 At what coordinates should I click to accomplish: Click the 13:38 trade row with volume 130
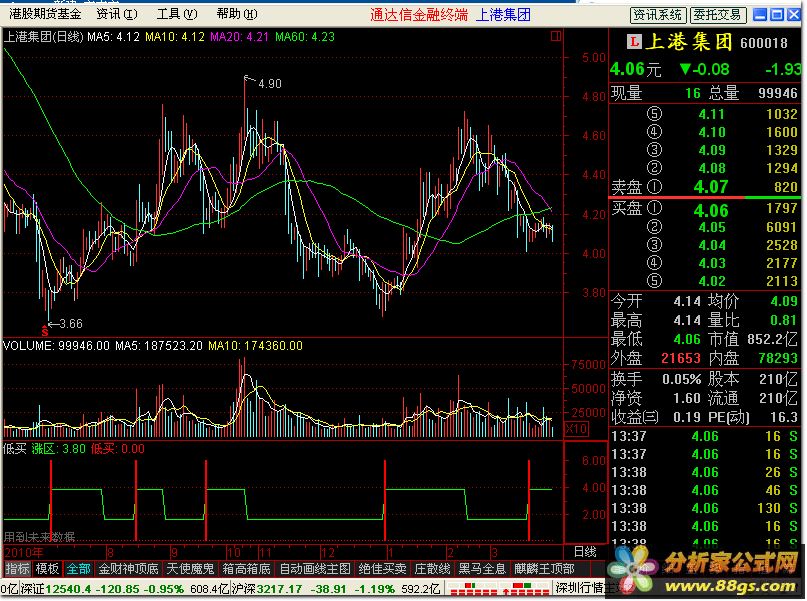click(705, 508)
